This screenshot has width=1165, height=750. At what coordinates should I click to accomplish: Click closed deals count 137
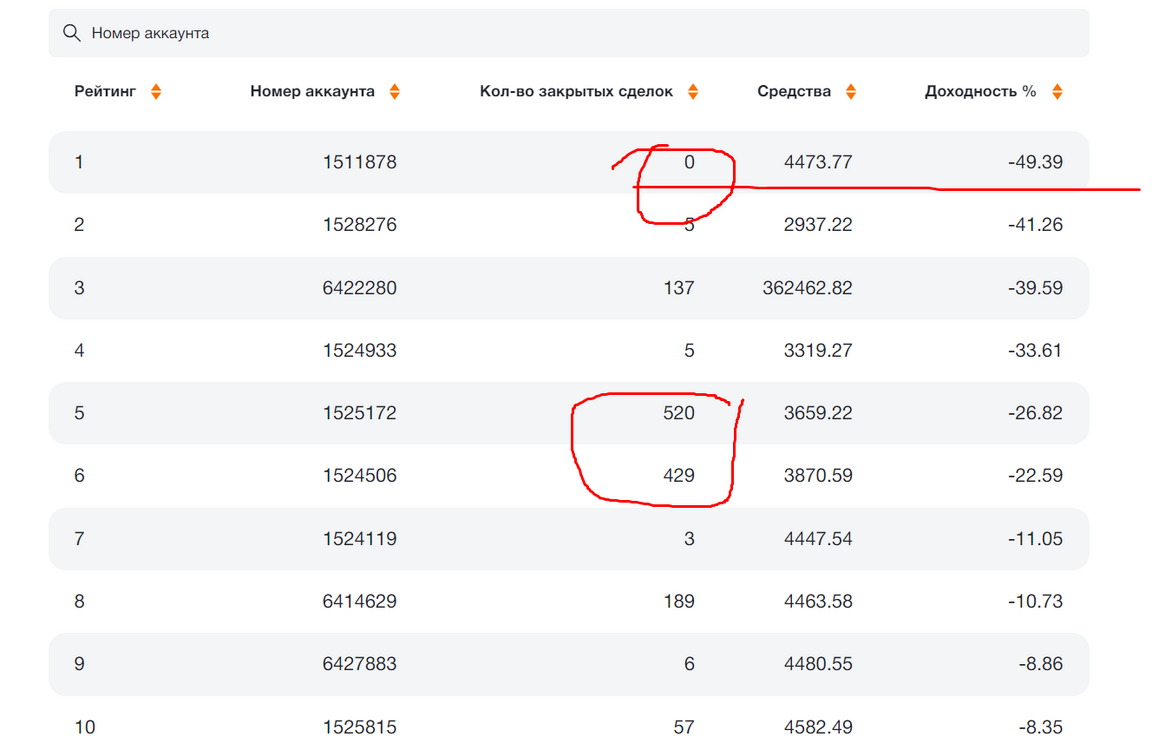point(679,288)
